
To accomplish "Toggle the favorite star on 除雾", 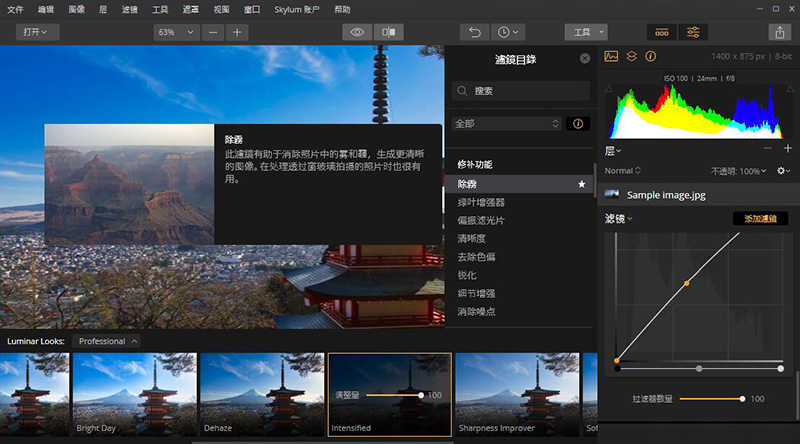I will pyautogui.click(x=582, y=184).
